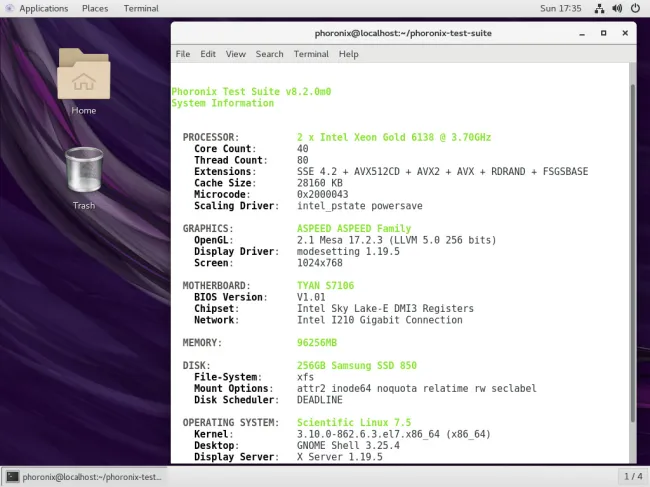This screenshot has height=487, width=650.
Task: Open the Places menu
Action: tap(95, 8)
